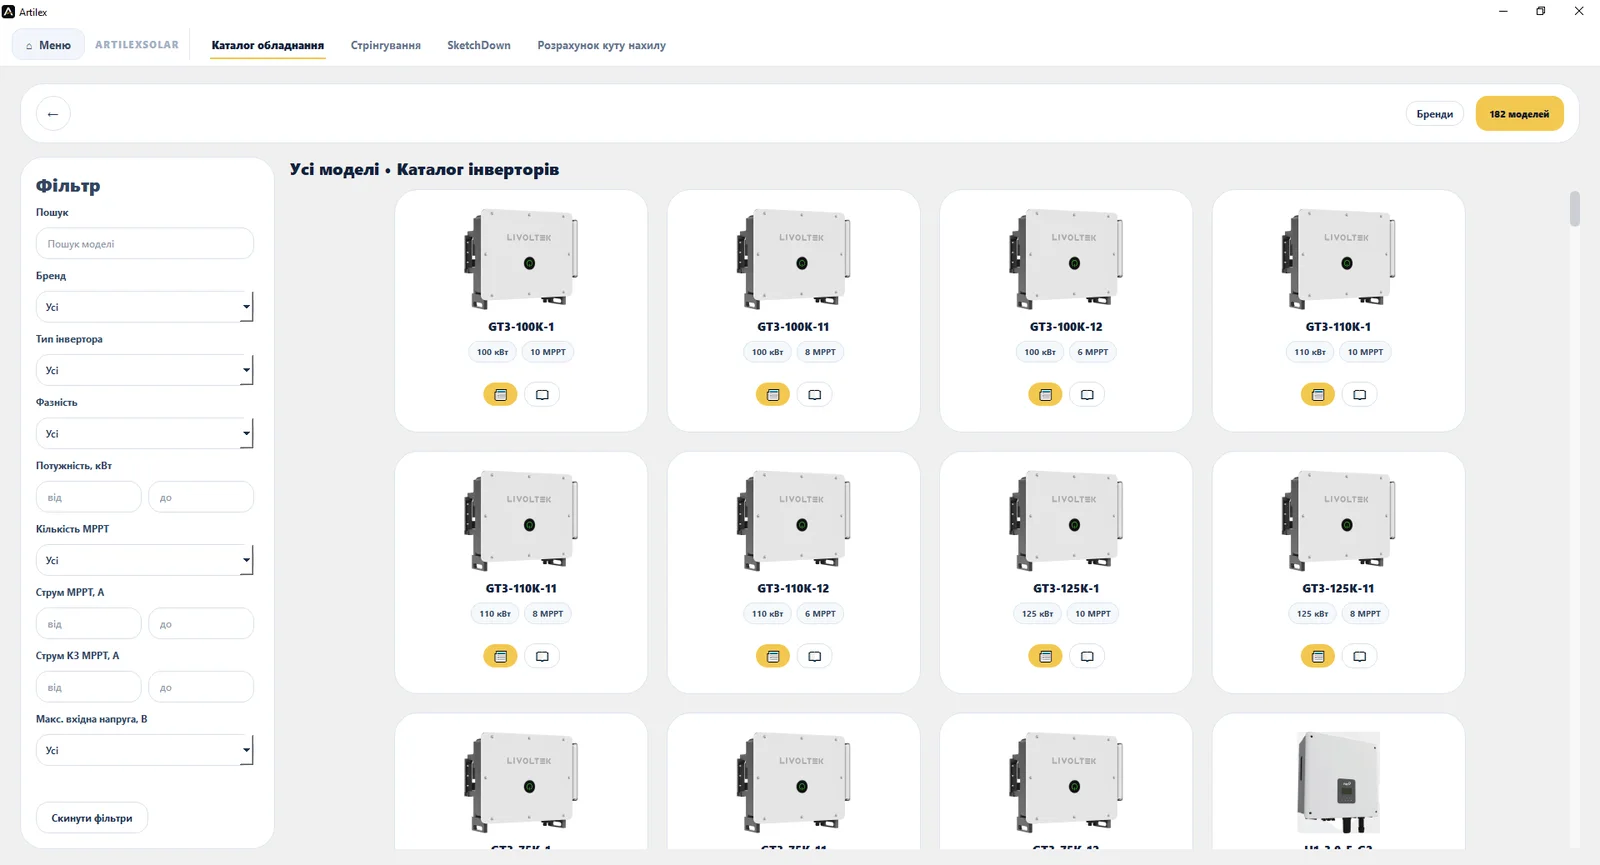This screenshot has height=865, width=1600.
Task: Click the yellow icon button on GT3-110K-11 card
Action: pyautogui.click(x=500, y=657)
